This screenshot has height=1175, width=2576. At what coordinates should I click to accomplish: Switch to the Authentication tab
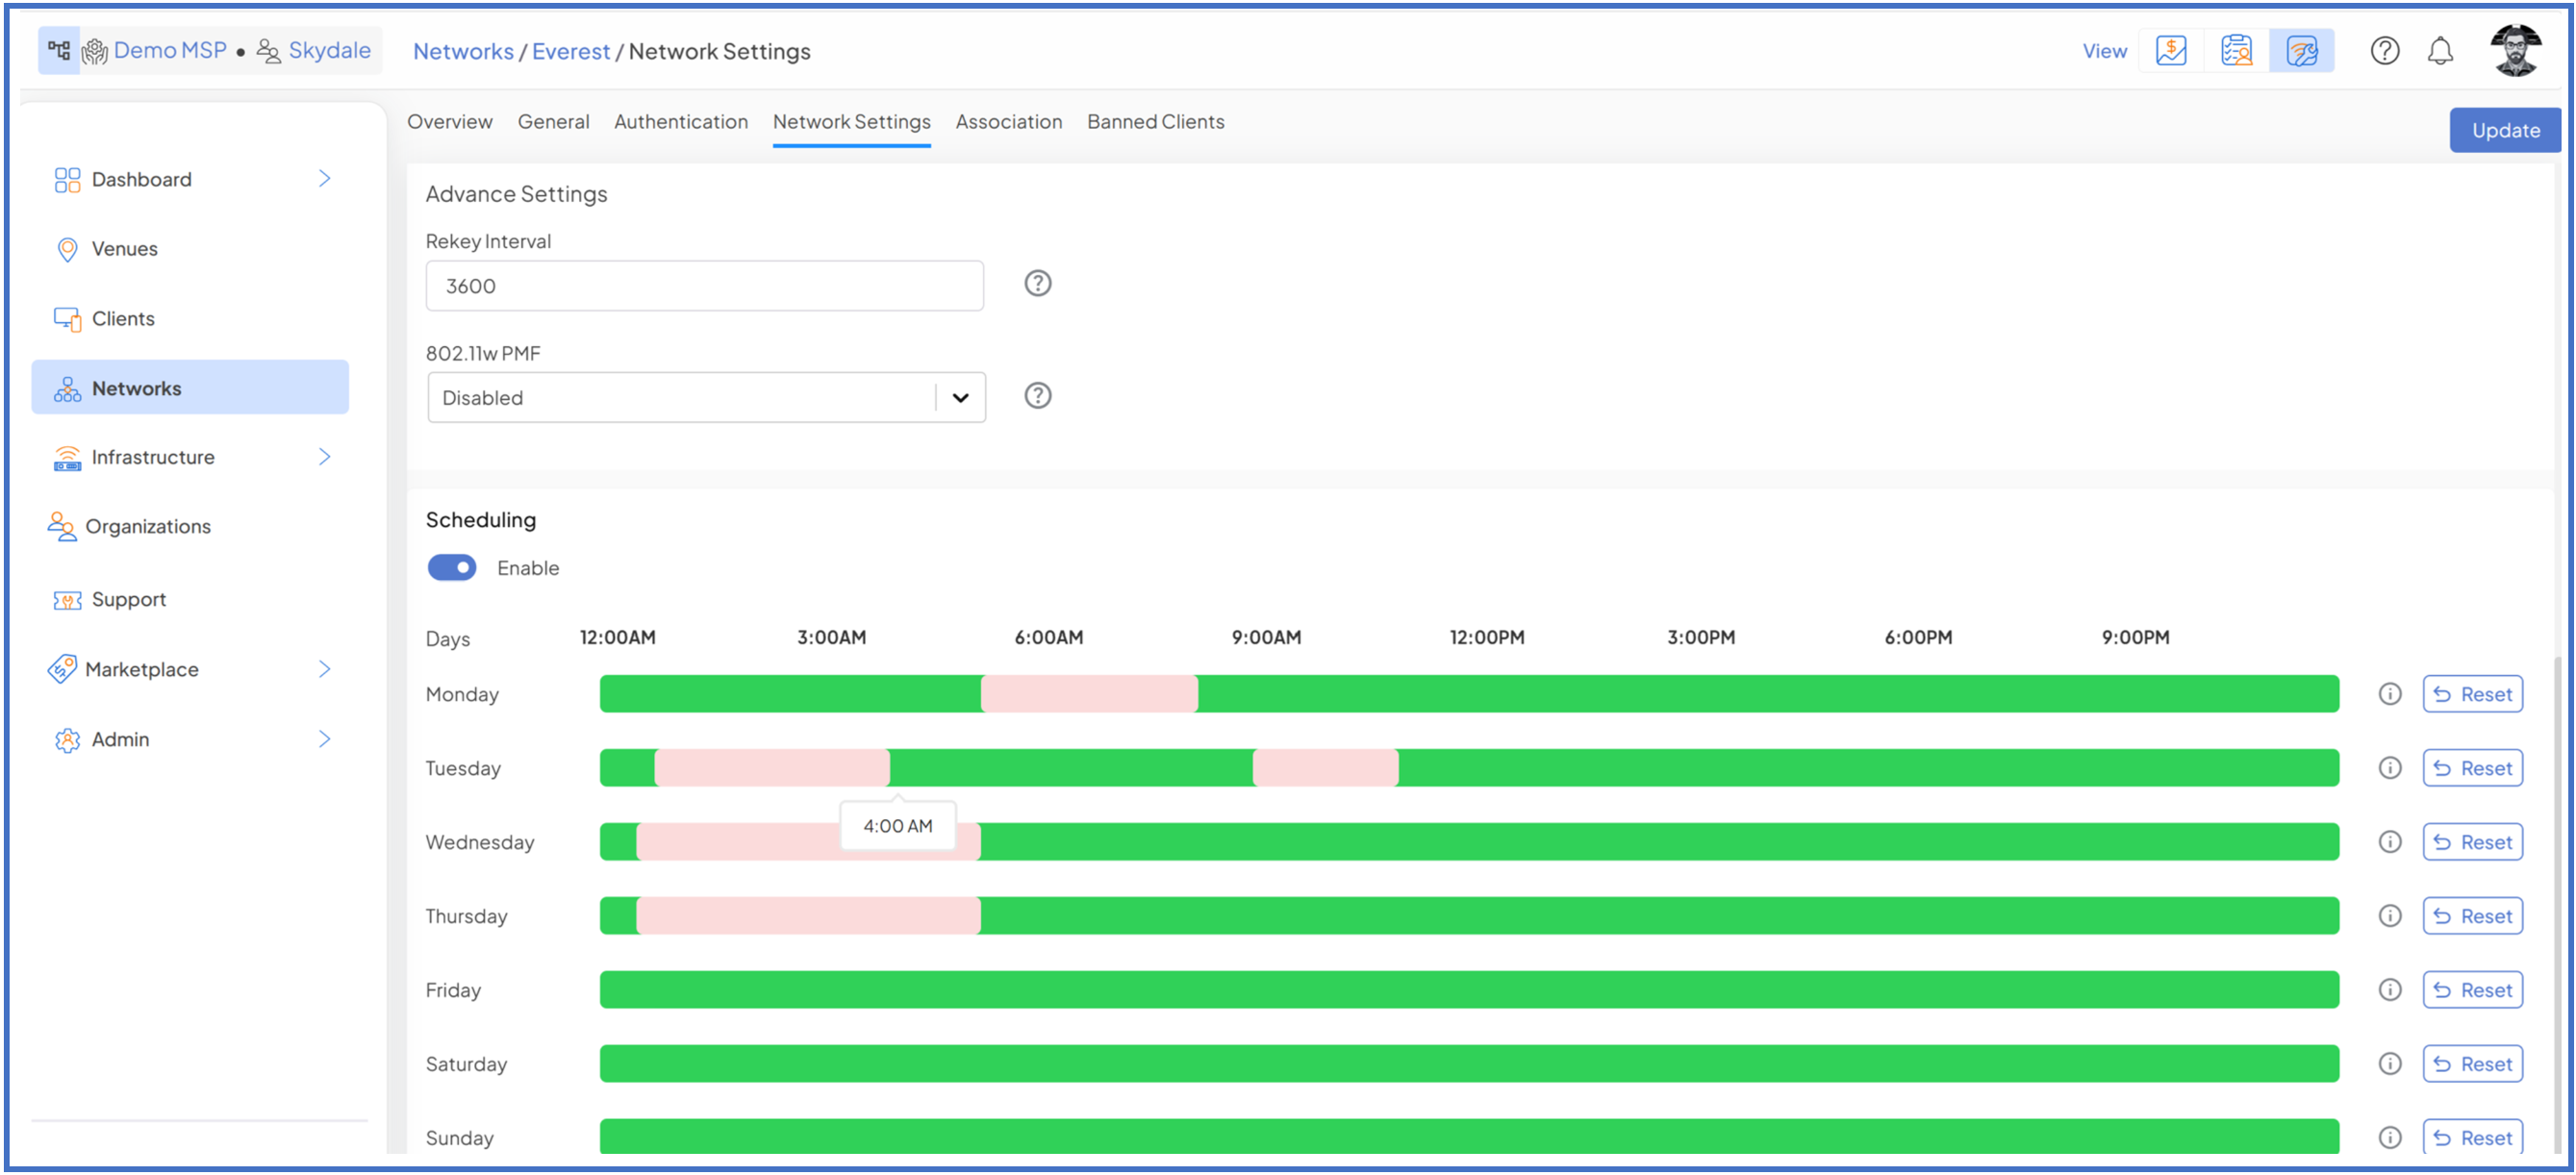[680, 122]
